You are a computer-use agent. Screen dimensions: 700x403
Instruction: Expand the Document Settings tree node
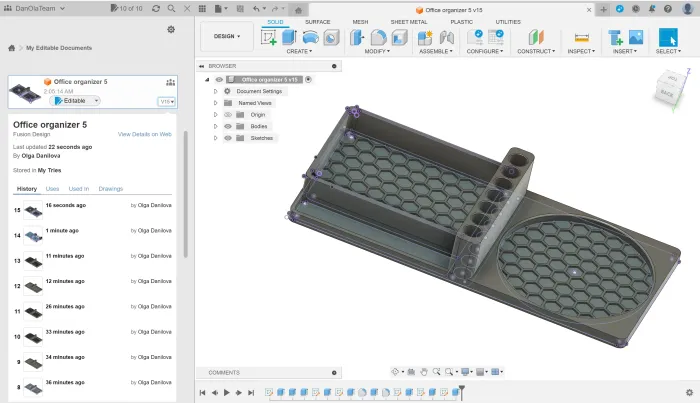[x=215, y=91]
